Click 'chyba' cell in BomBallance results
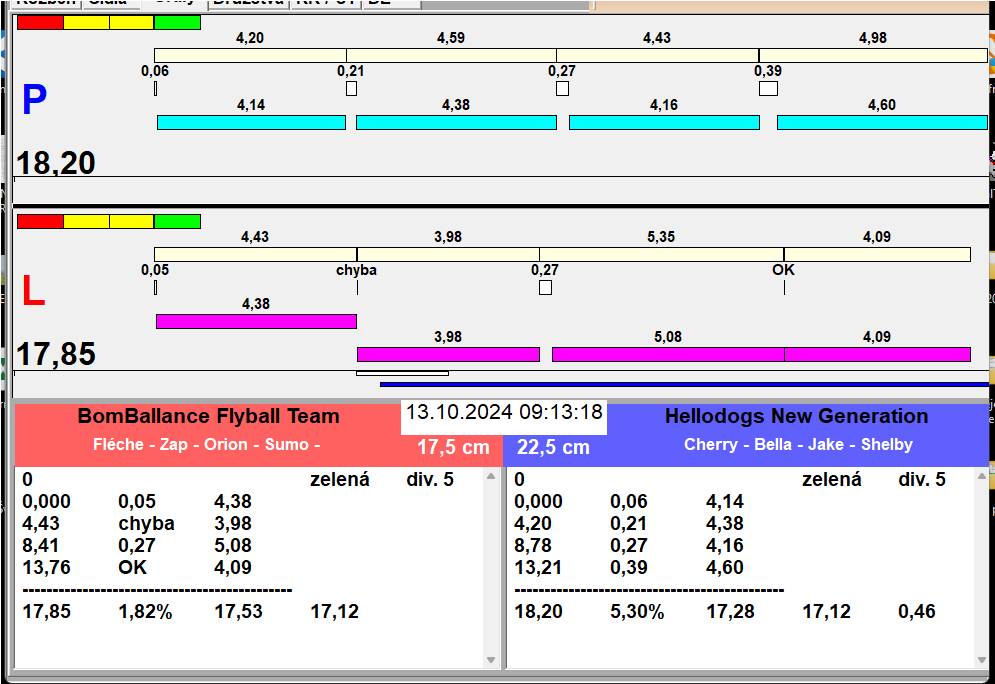 click(146, 523)
